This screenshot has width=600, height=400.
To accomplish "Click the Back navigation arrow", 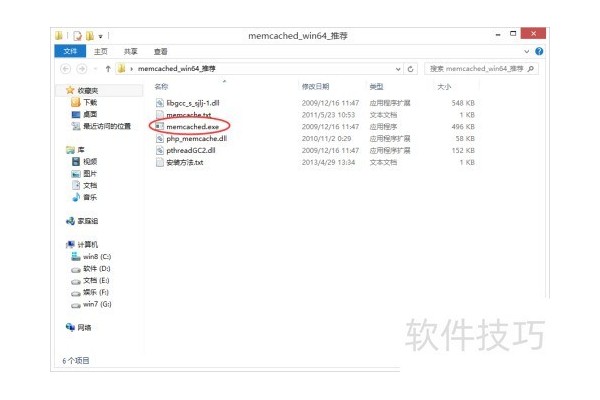I will 66,69.
